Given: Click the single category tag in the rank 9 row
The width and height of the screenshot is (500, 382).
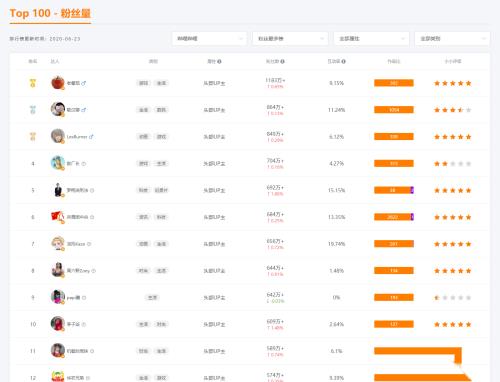Looking at the screenshot, I should pos(153,298).
